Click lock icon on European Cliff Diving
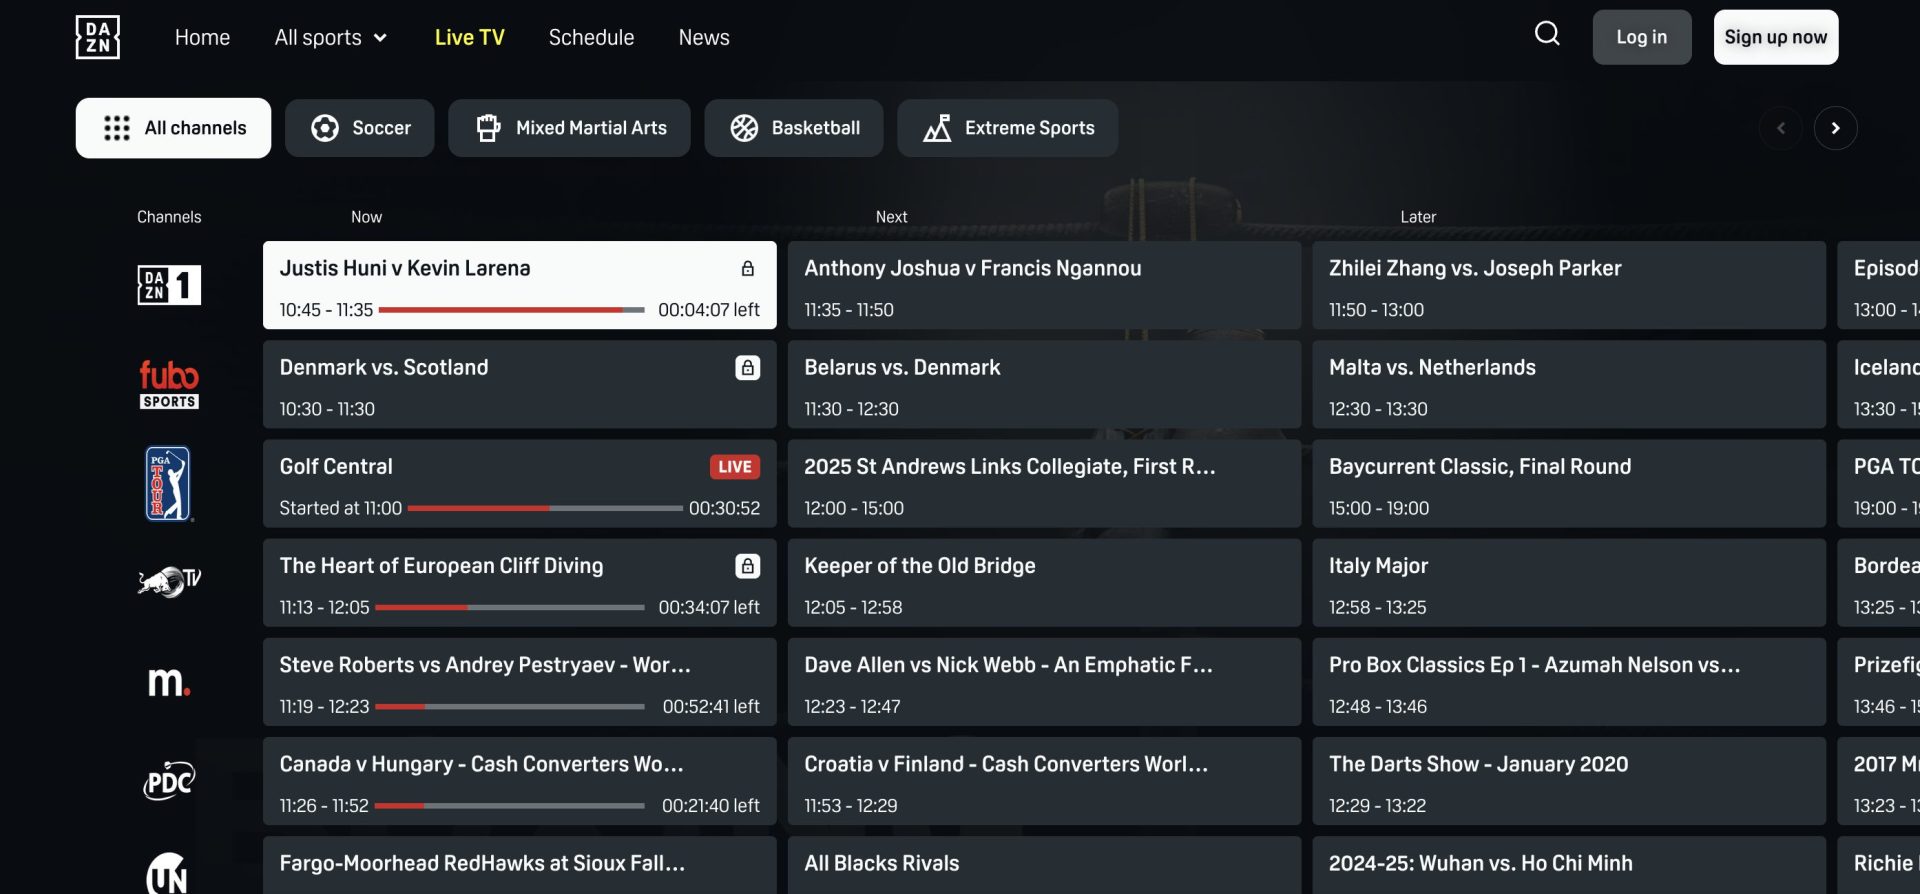 pos(747,565)
